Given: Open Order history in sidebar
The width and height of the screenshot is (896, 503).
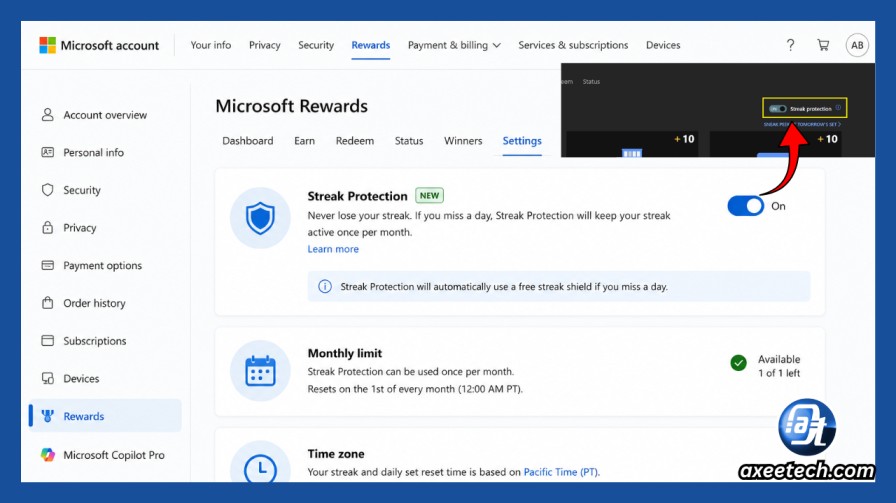Looking at the screenshot, I should [94, 304].
